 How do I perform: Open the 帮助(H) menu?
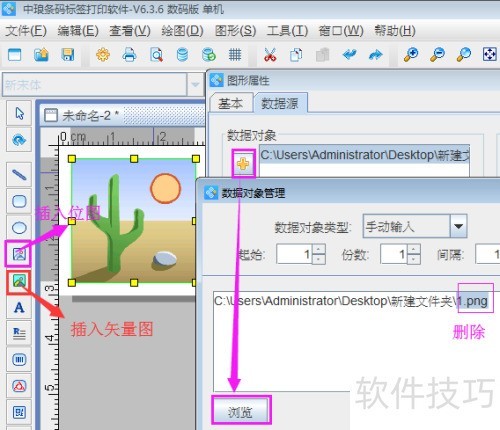coord(395,31)
